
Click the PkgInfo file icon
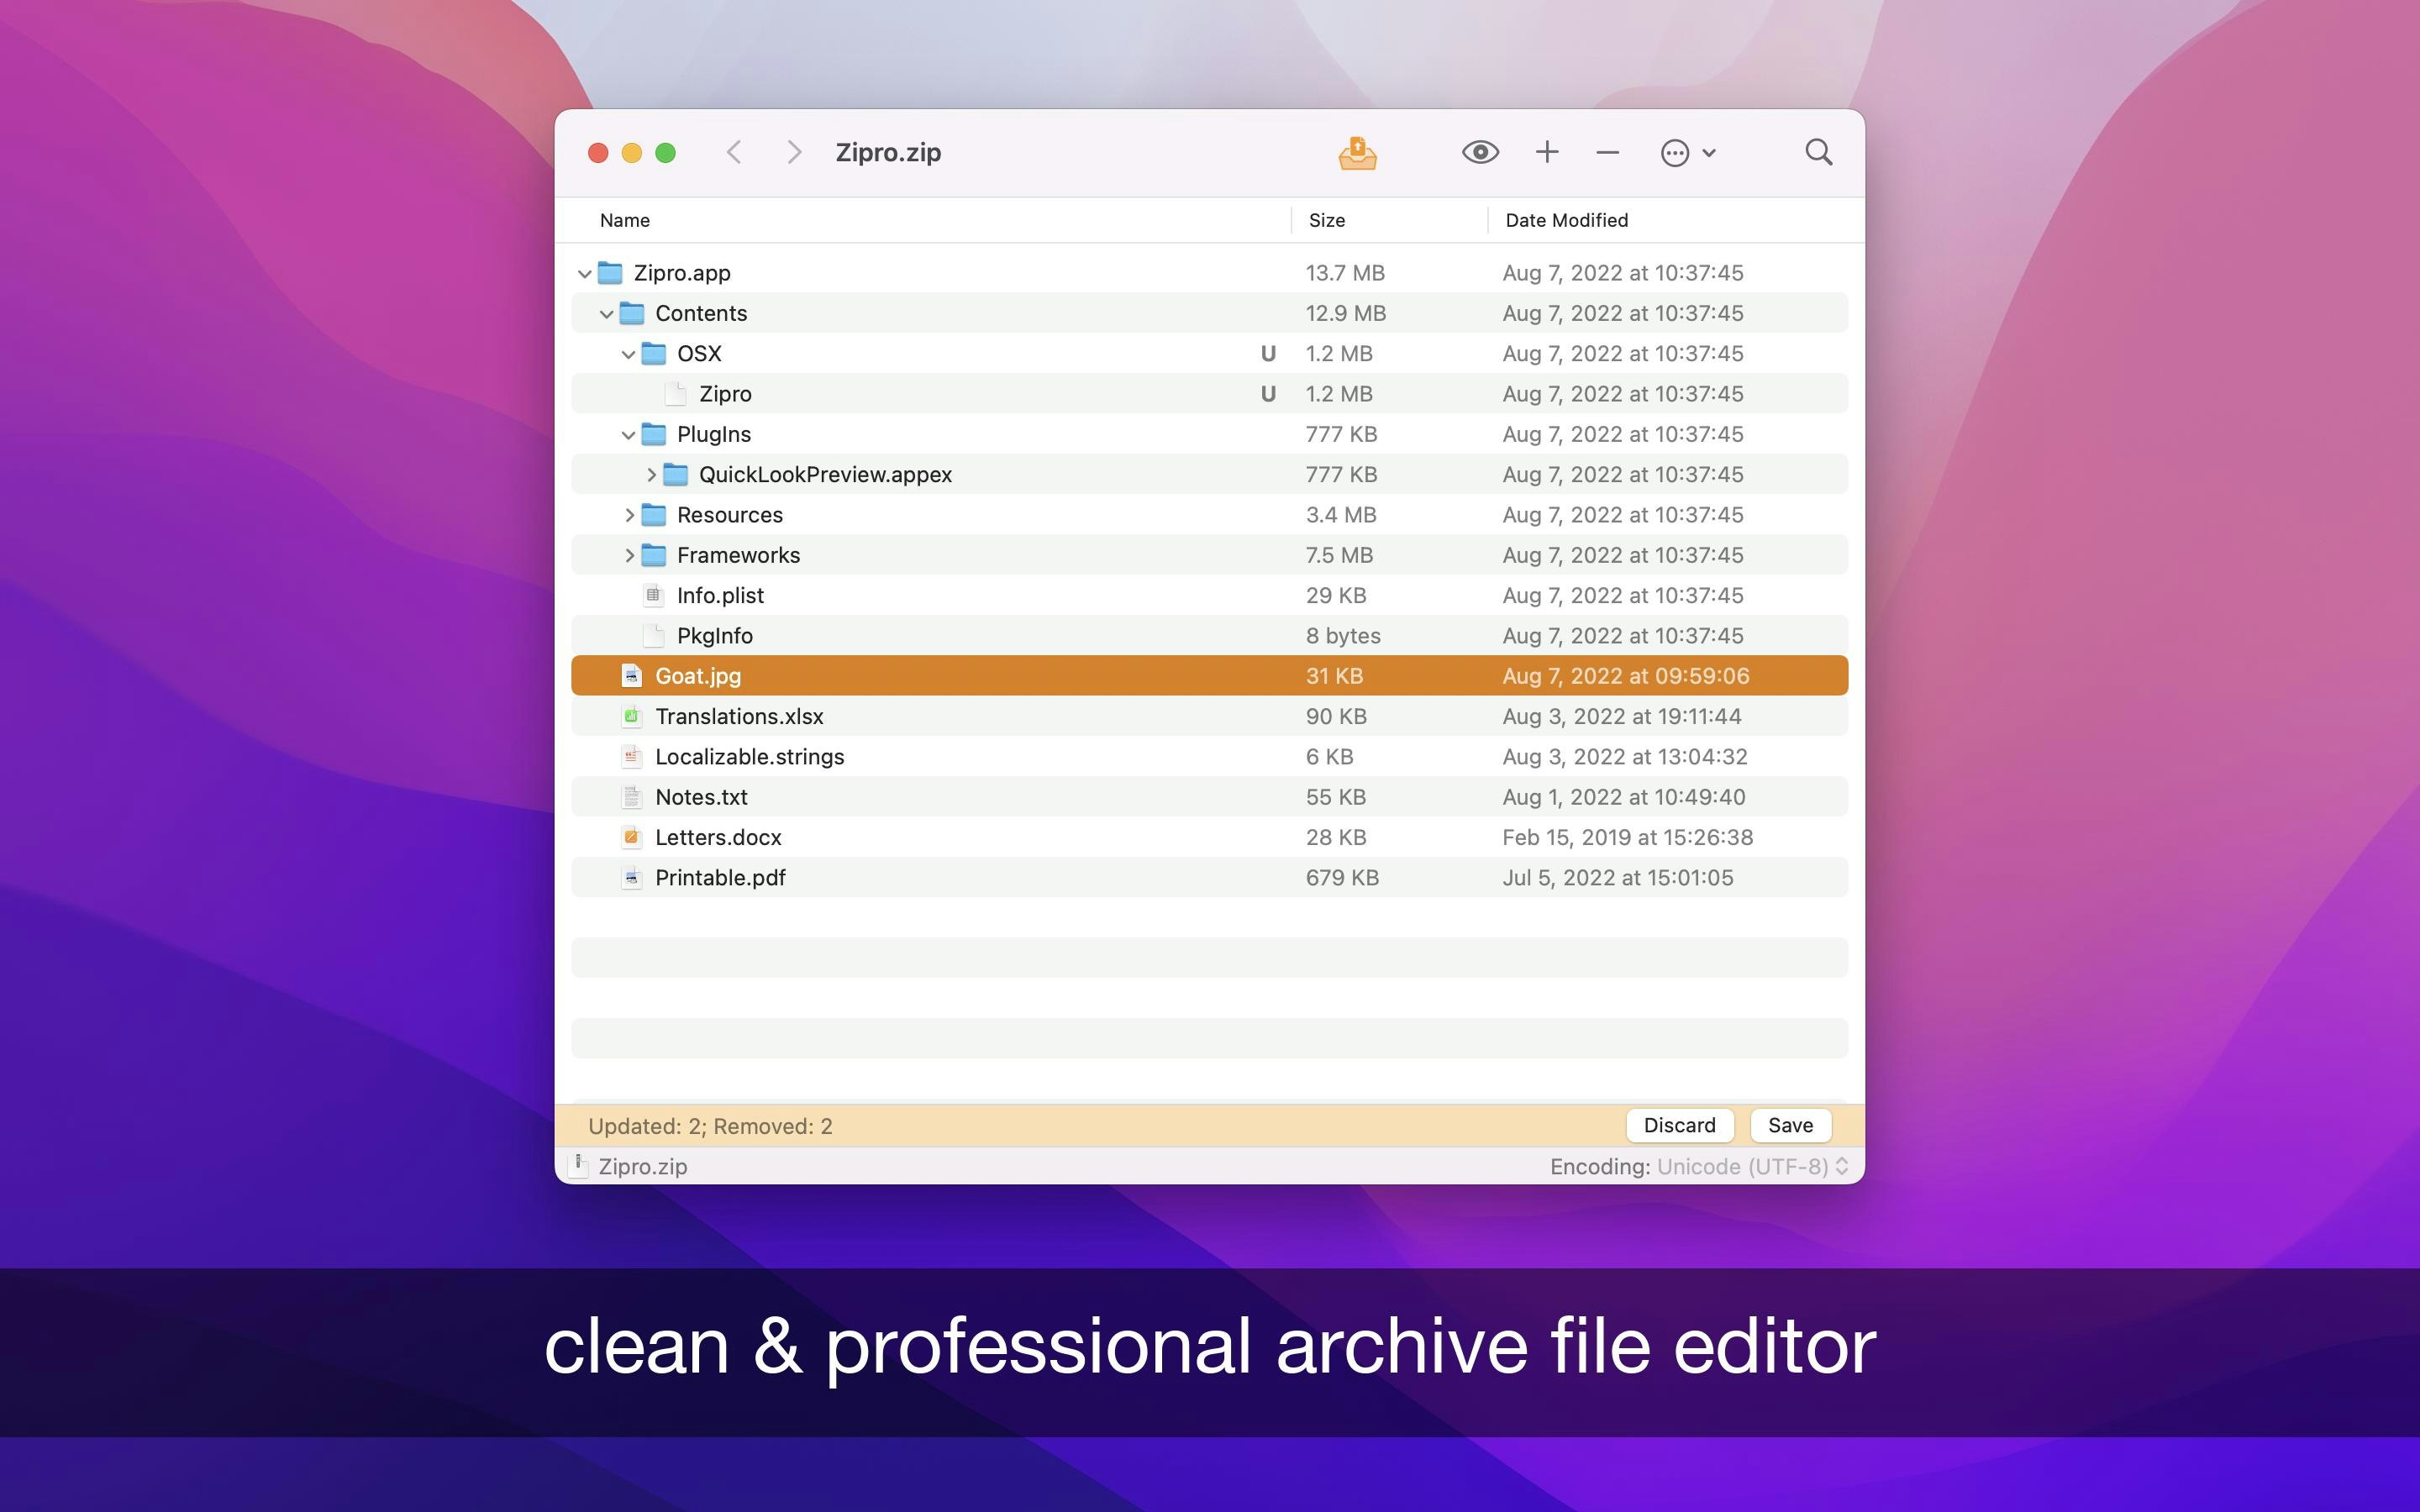tap(653, 636)
